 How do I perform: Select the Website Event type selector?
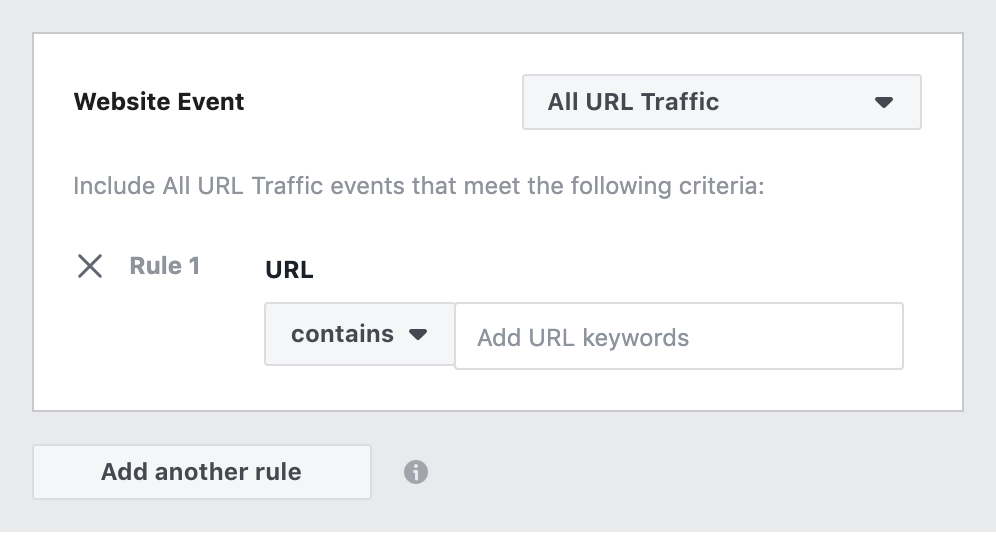721,102
